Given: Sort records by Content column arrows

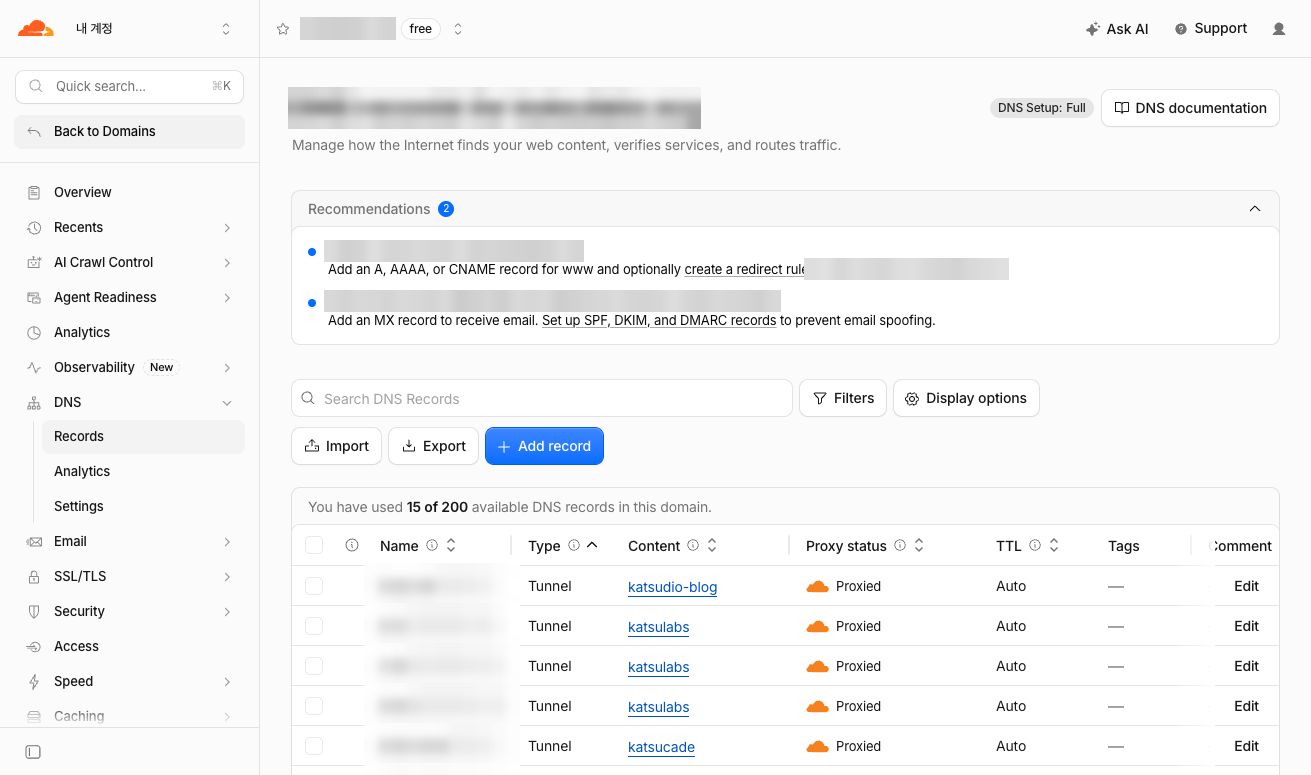Looking at the screenshot, I should pos(712,546).
